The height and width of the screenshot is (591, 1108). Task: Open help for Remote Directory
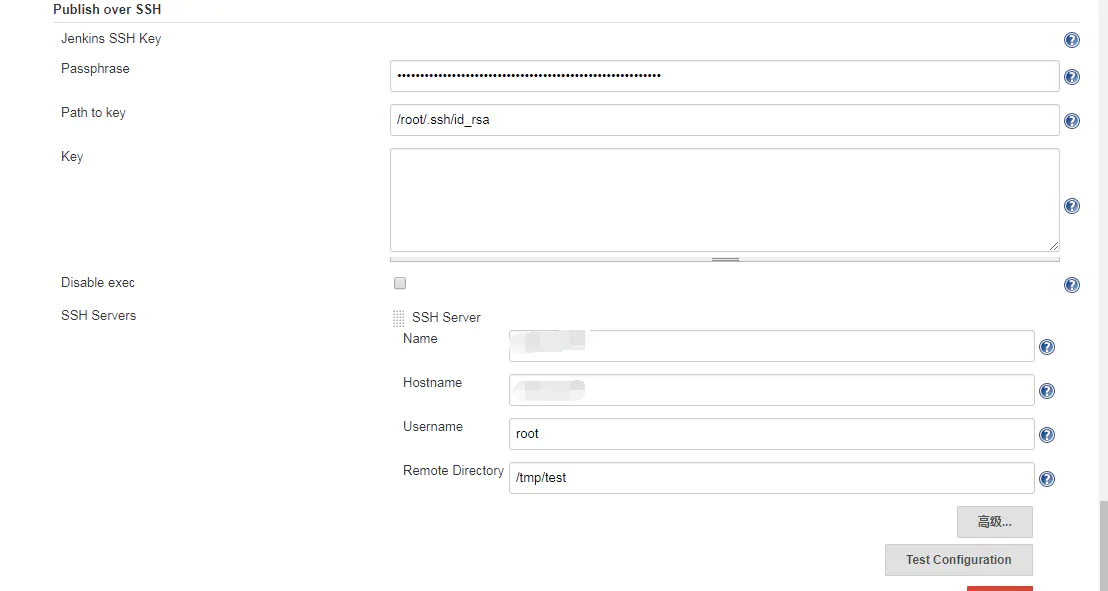point(1047,479)
